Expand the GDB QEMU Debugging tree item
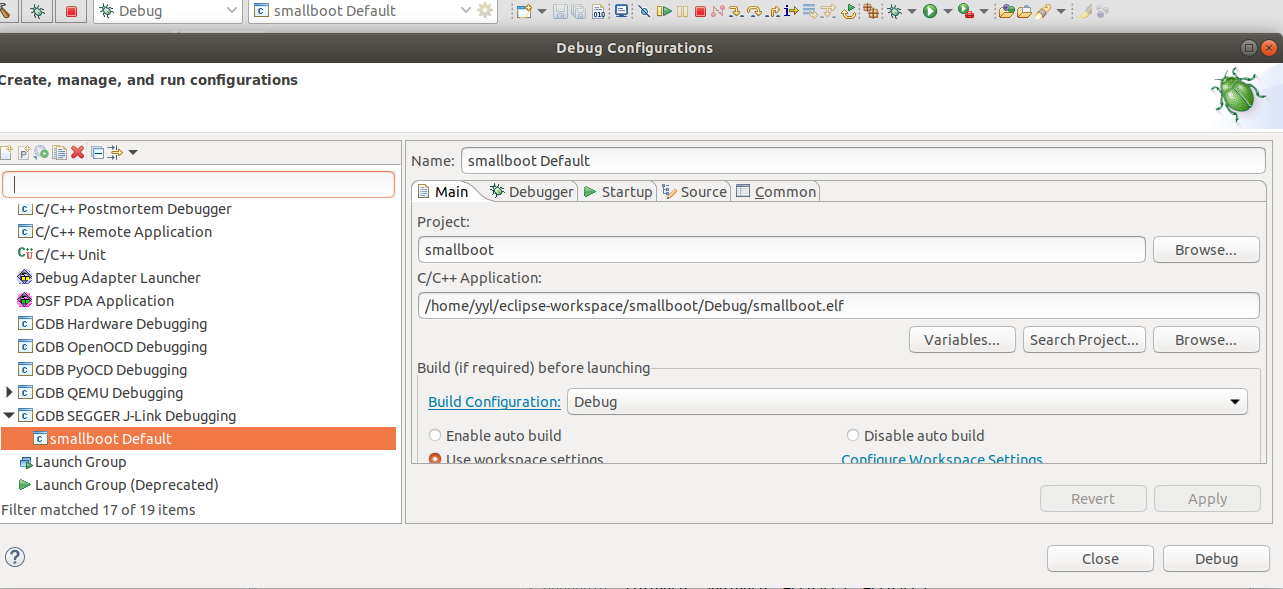1283x589 pixels. tap(9, 392)
